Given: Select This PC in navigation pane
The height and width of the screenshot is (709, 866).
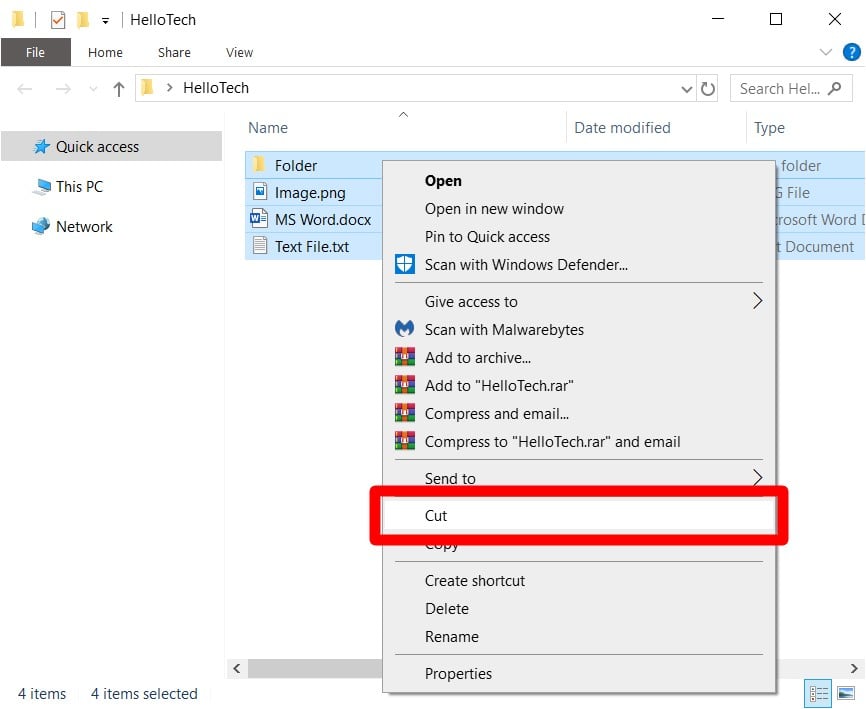Looking at the screenshot, I should tap(79, 186).
